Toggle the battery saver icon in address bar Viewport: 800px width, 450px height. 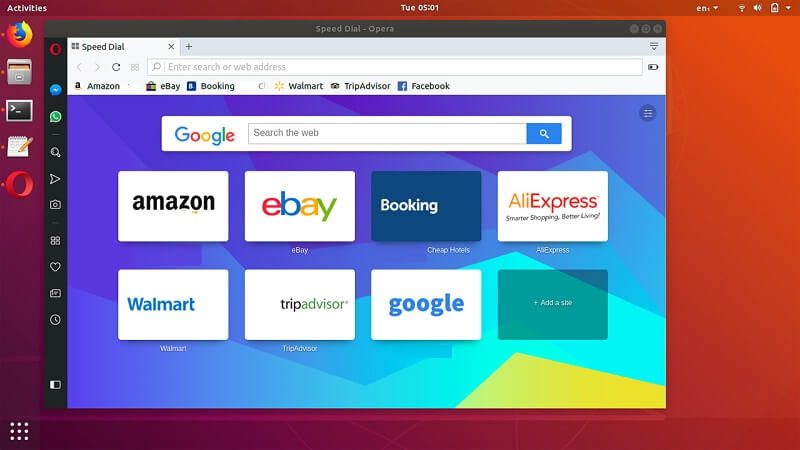(x=653, y=67)
